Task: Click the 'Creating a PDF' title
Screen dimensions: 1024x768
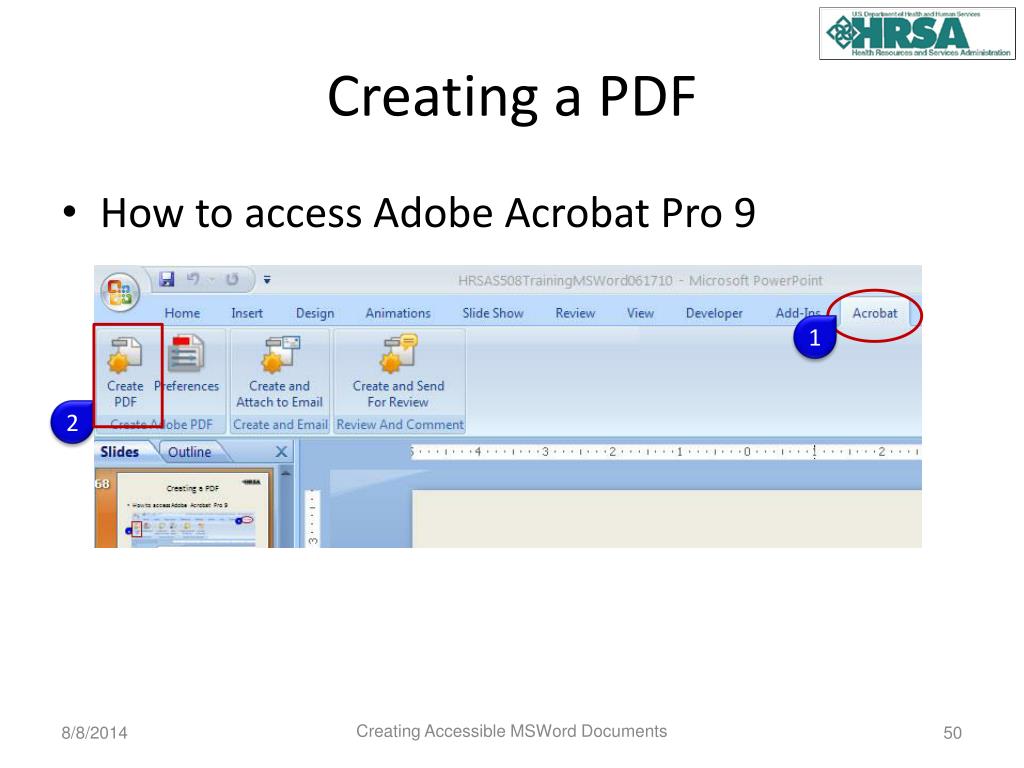Action: click(511, 97)
